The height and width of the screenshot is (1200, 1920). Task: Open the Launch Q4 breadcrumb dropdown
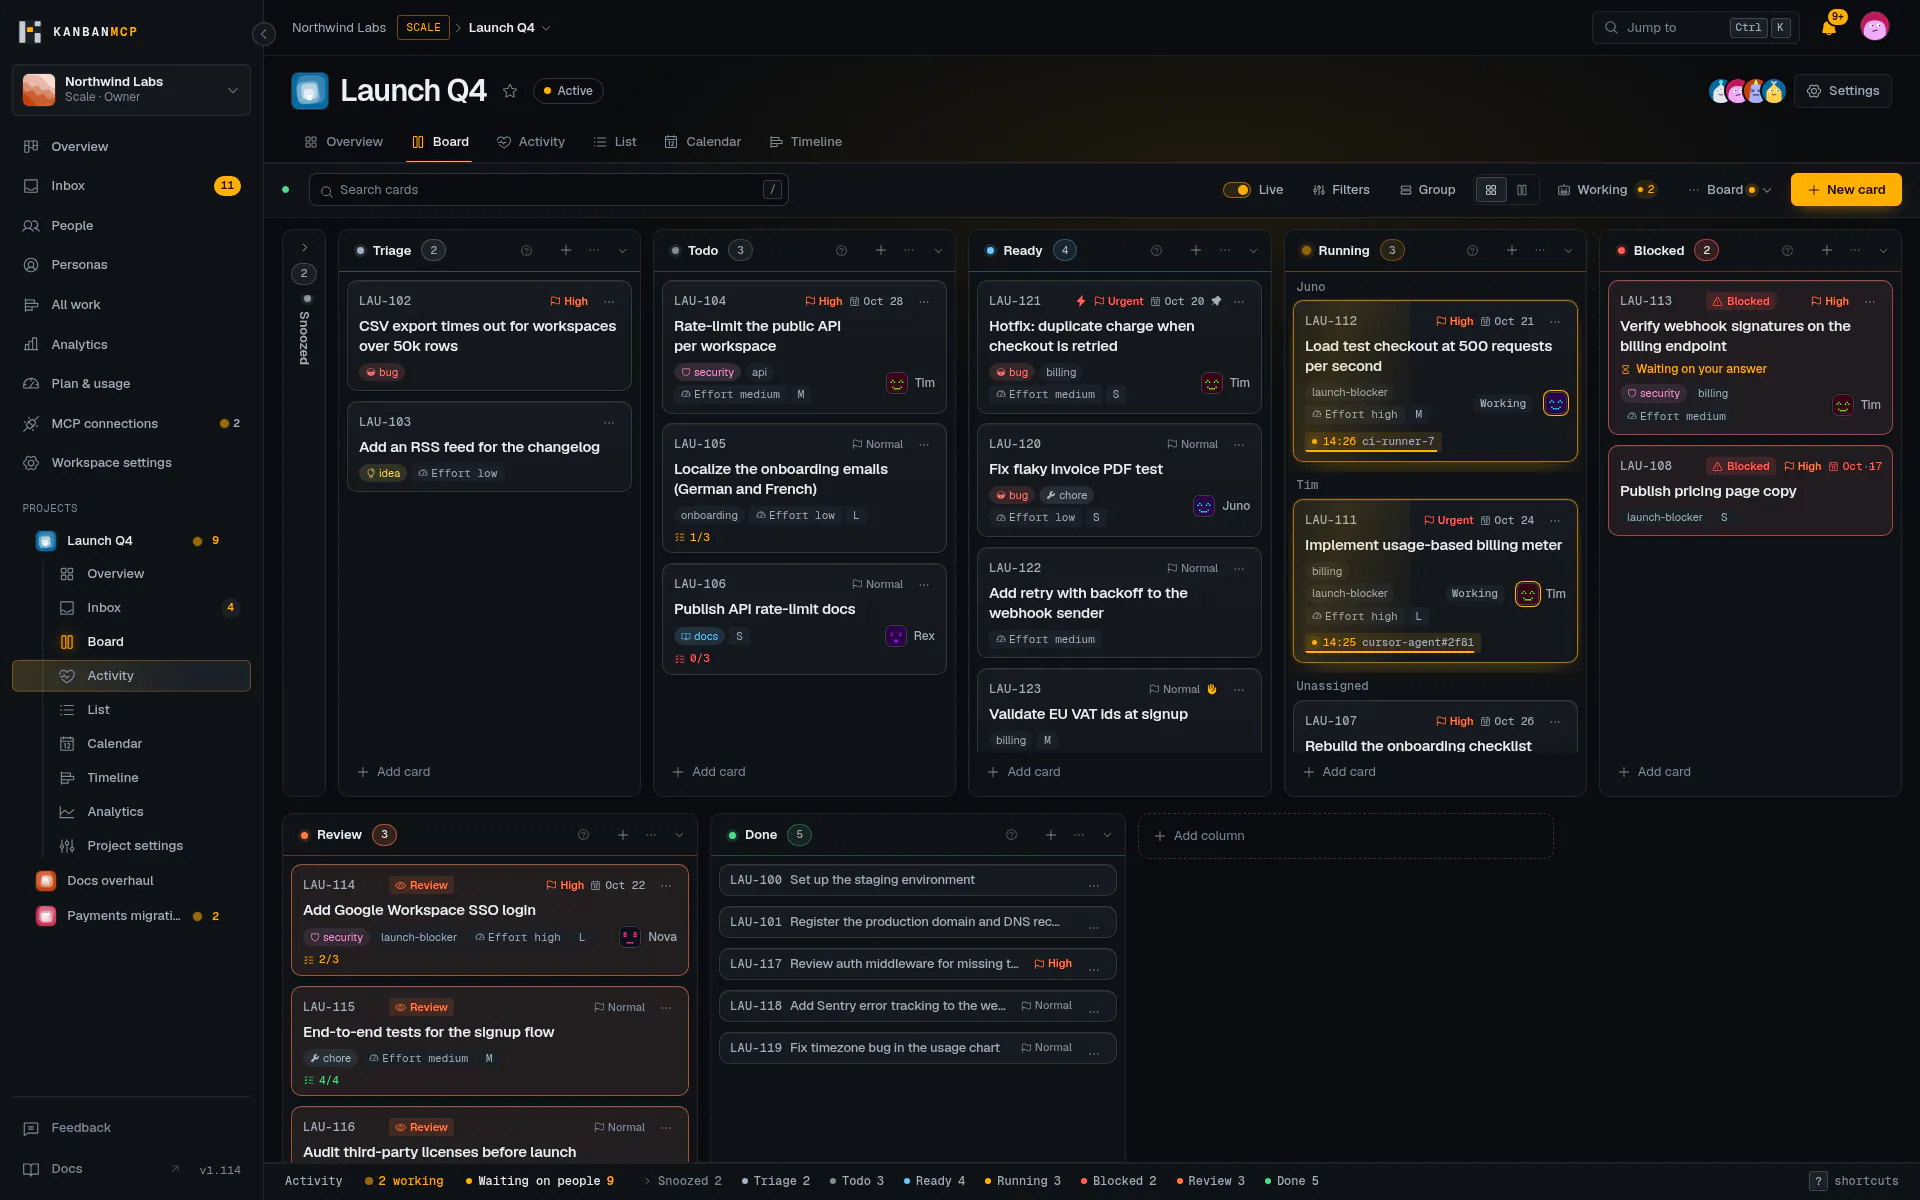click(510, 28)
